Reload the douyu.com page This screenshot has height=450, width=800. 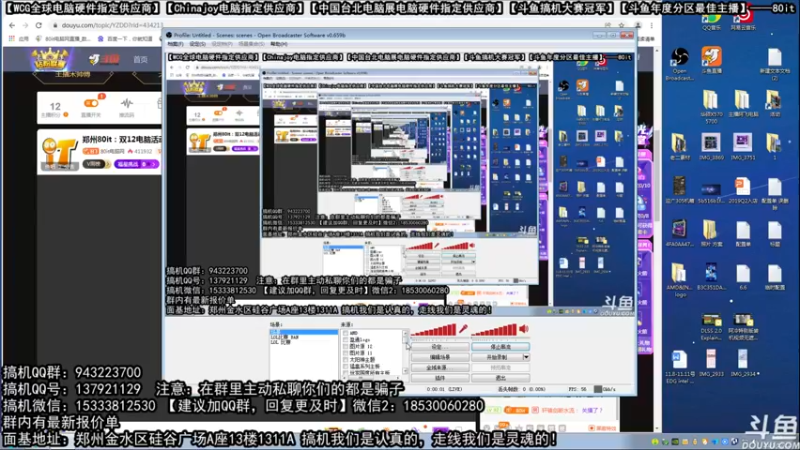tap(39, 25)
